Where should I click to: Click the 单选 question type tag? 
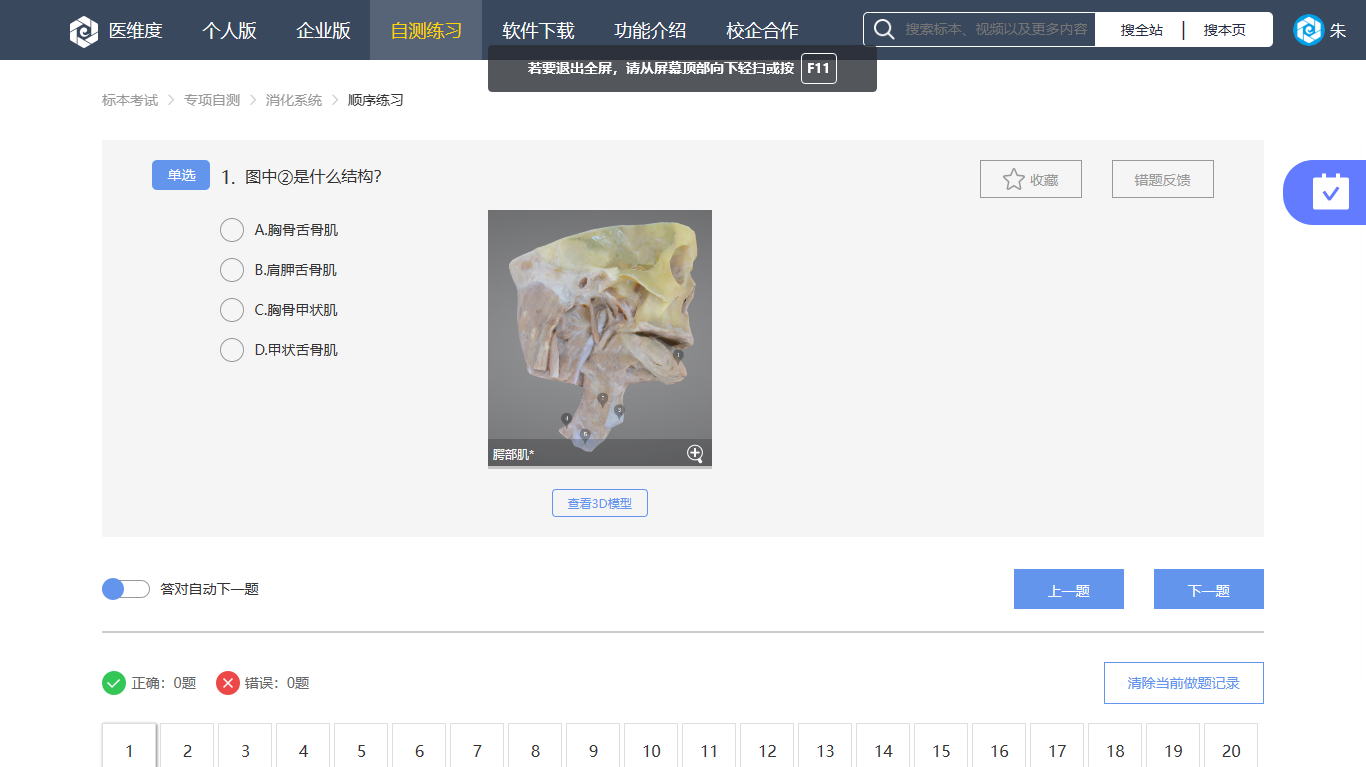coord(181,175)
